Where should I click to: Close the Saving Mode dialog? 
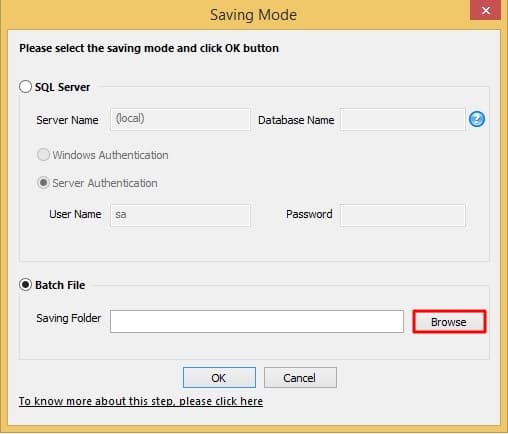click(x=486, y=11)
